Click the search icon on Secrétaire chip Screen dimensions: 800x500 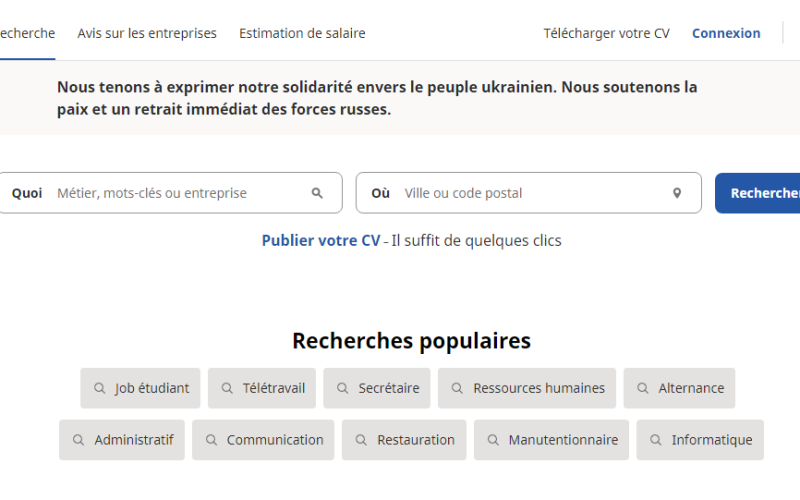coord(342,388)
